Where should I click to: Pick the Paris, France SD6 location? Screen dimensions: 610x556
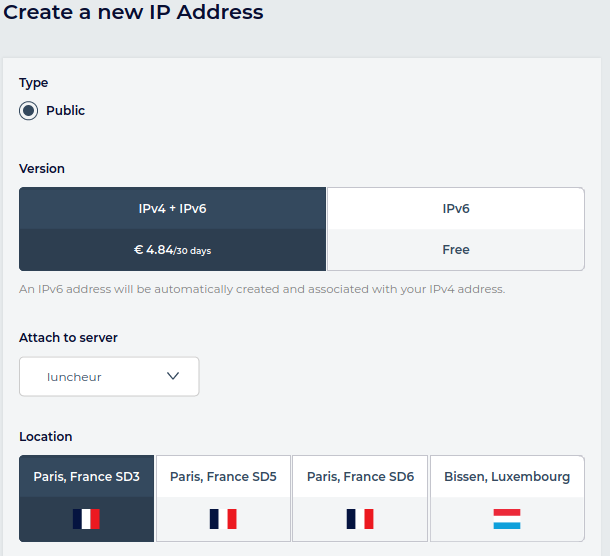click(x=360, y=477)
